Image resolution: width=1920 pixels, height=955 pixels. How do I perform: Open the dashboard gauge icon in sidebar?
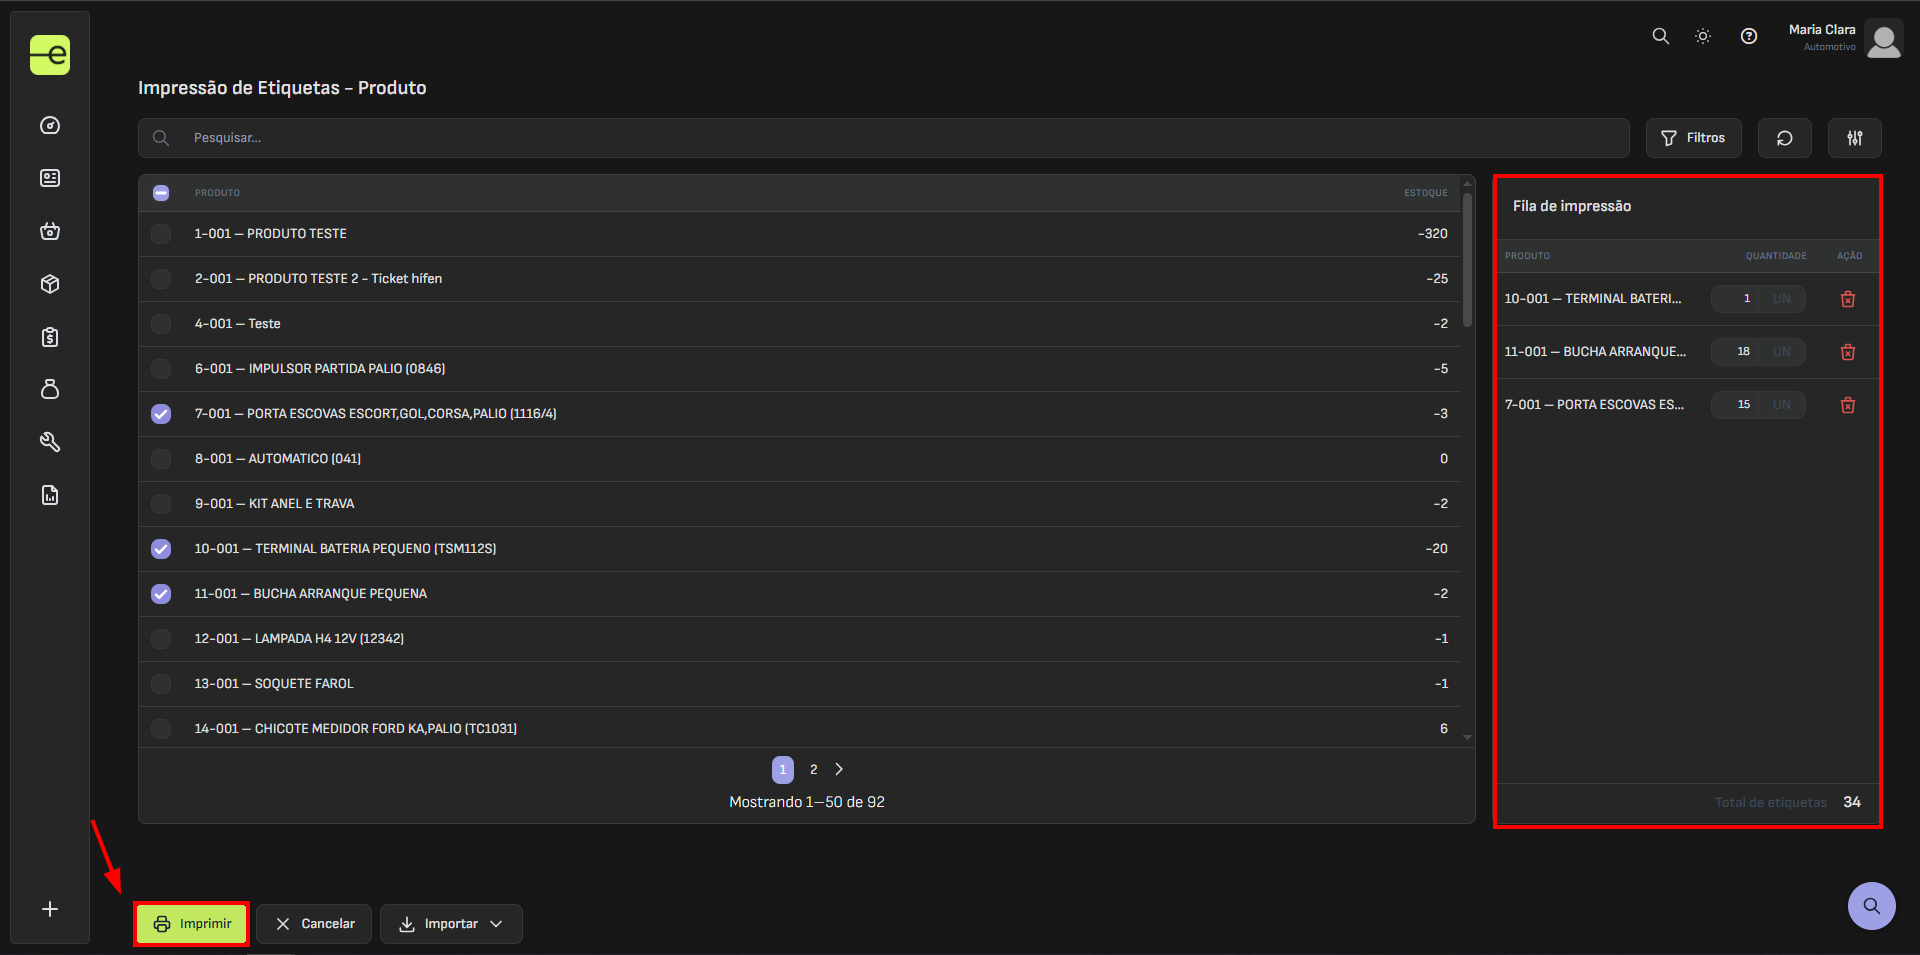pos(50,125)
